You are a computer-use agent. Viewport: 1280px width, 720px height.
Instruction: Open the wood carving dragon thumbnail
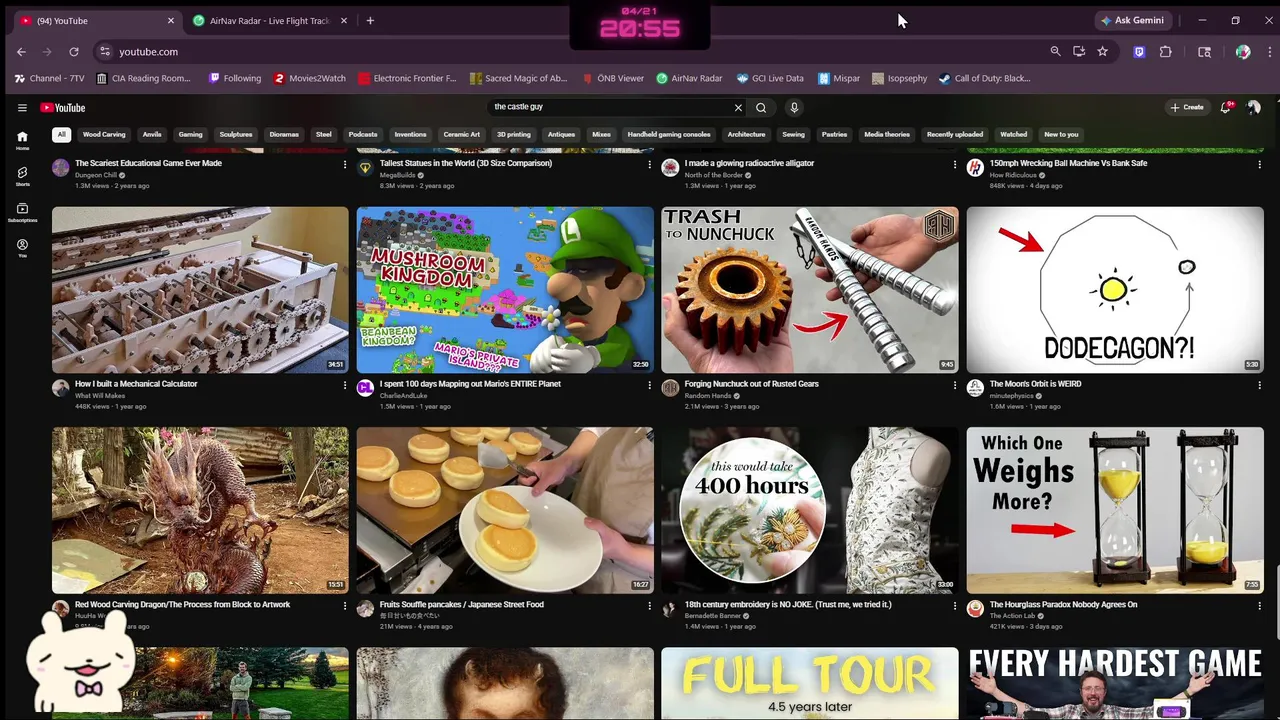tap(200, 510)
